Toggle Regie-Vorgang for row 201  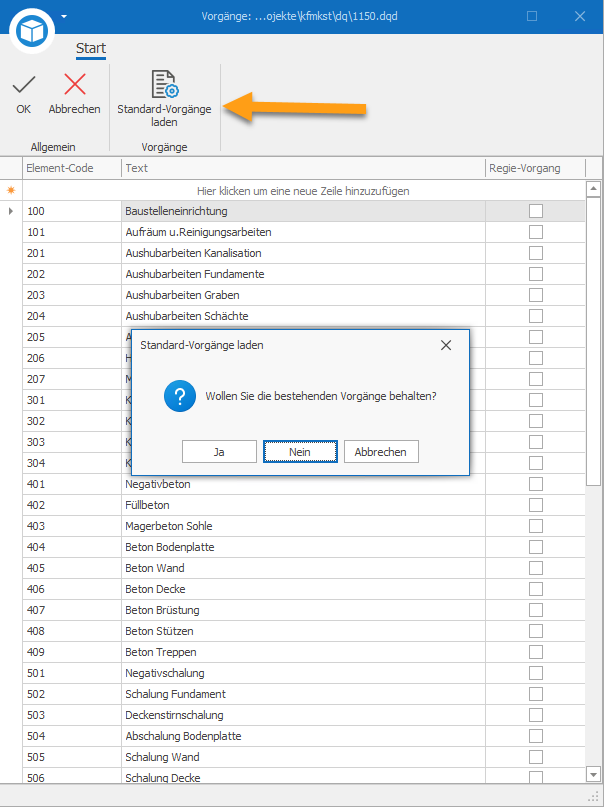click(x=536, y=253)
